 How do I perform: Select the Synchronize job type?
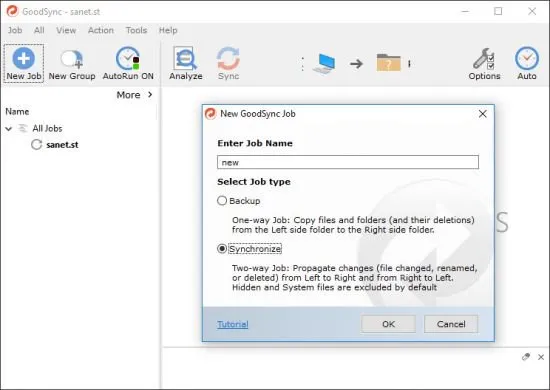tap(222, 249)
